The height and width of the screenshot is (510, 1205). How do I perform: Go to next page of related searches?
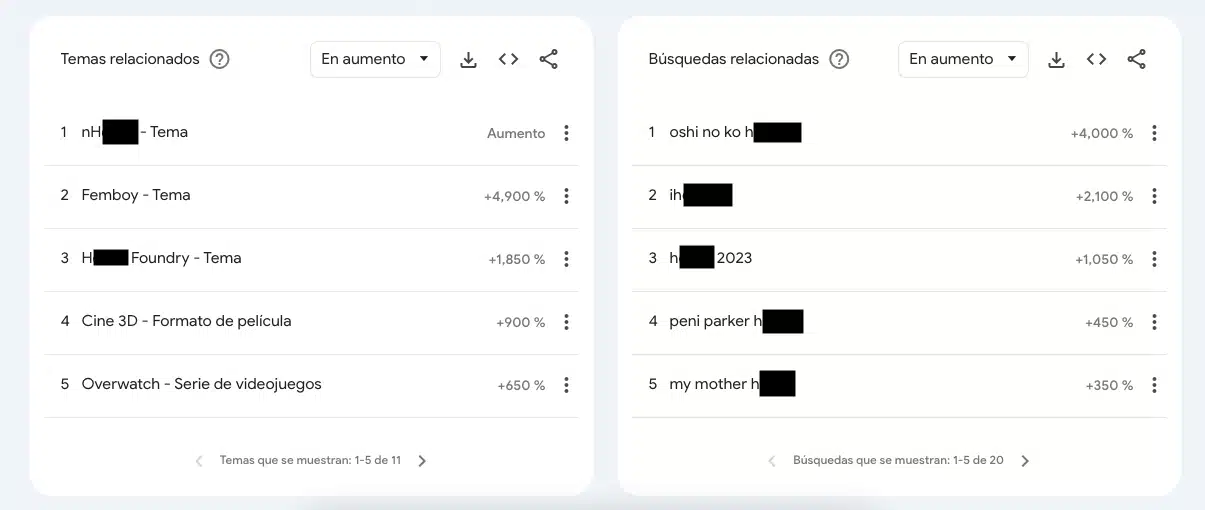[x=1025, y=461]
